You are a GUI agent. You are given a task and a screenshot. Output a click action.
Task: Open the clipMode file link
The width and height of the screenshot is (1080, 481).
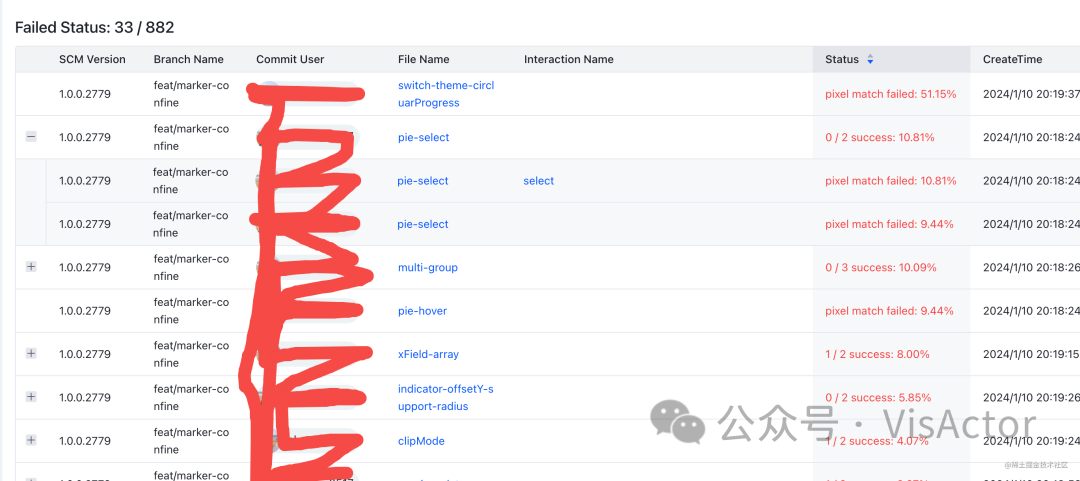(422, 441)
